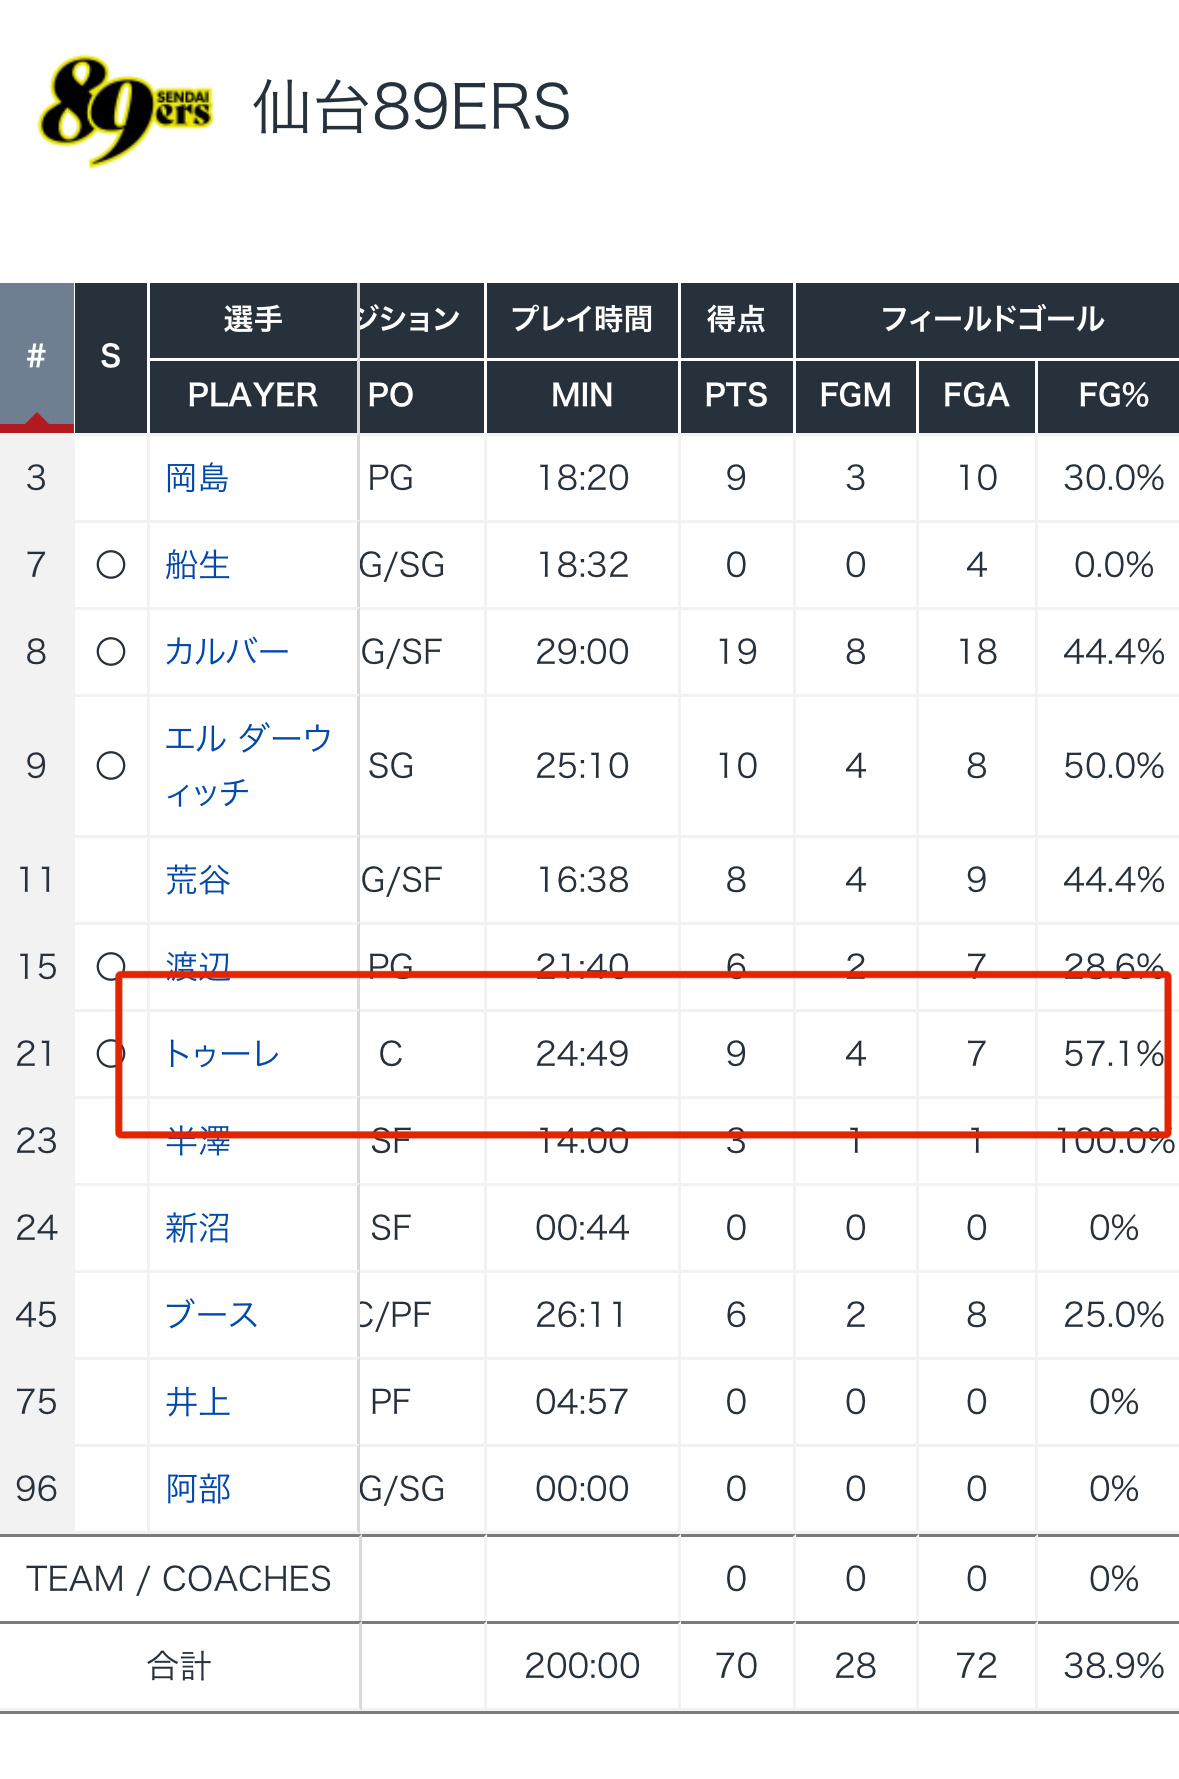
Task: Sort by the PLAYER column header
Action: point(253,396)
